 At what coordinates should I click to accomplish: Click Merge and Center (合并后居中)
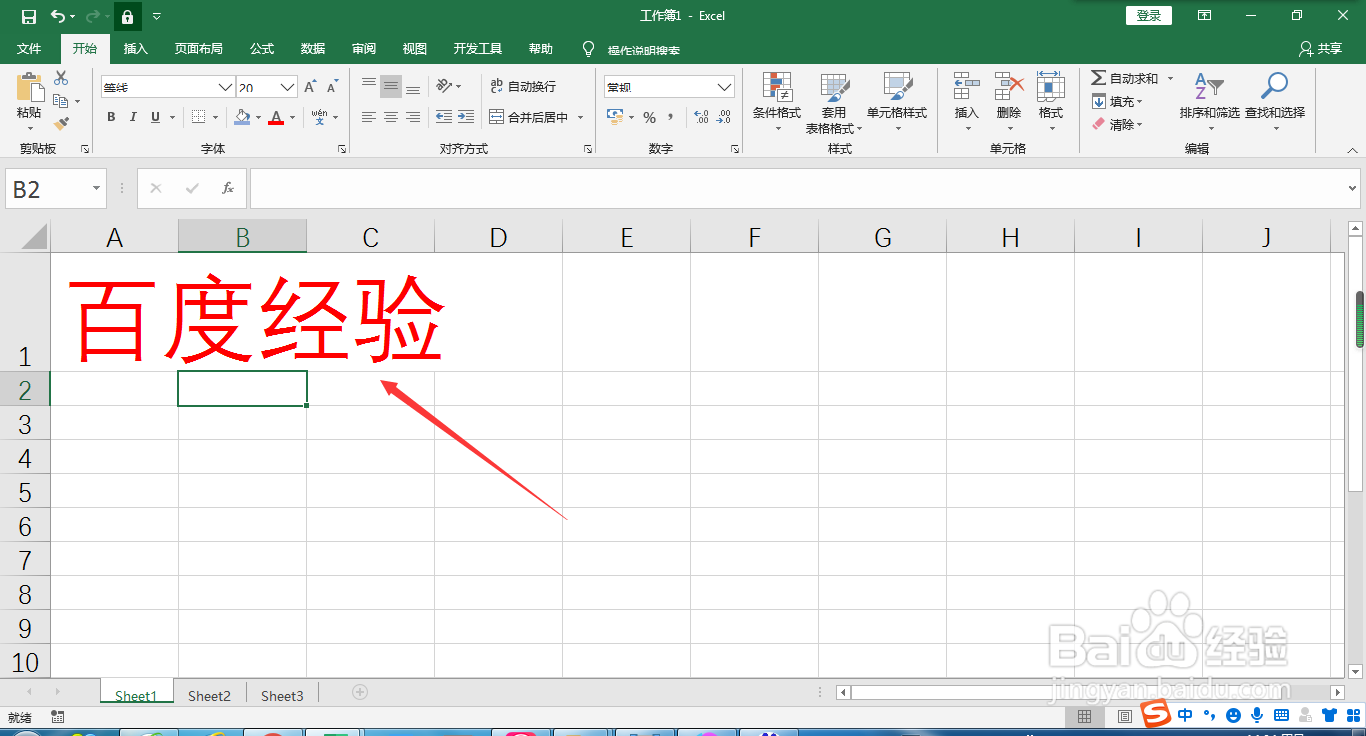pos(528,117)
